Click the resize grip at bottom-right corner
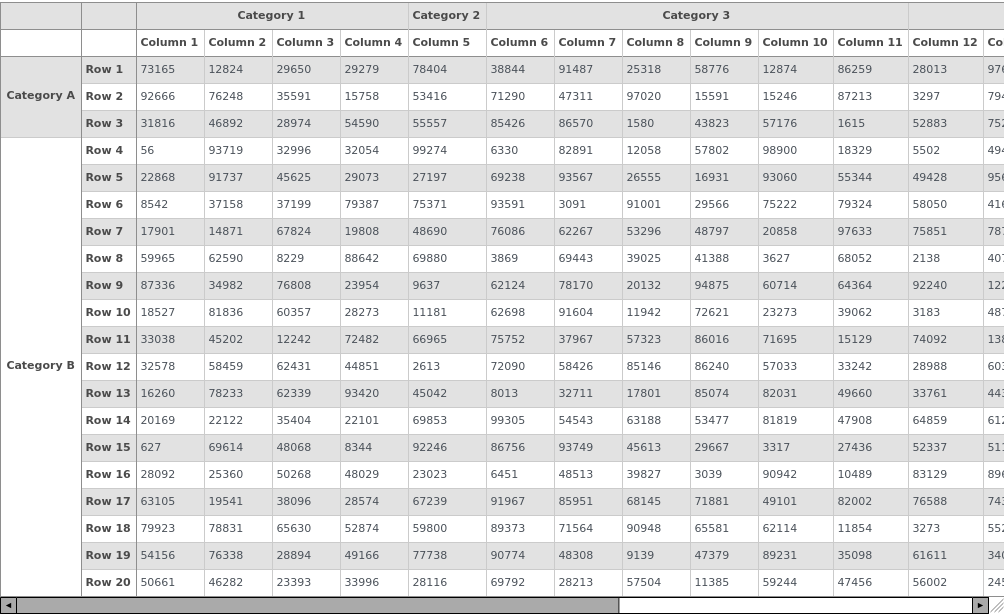This screenshot has height=614, width=1004. point(996,605)
